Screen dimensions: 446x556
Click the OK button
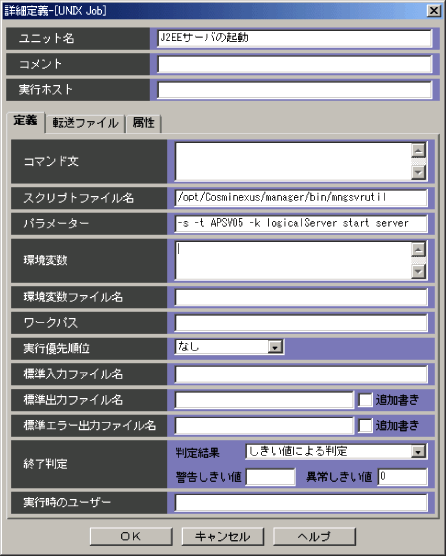(x=131, y=536)
